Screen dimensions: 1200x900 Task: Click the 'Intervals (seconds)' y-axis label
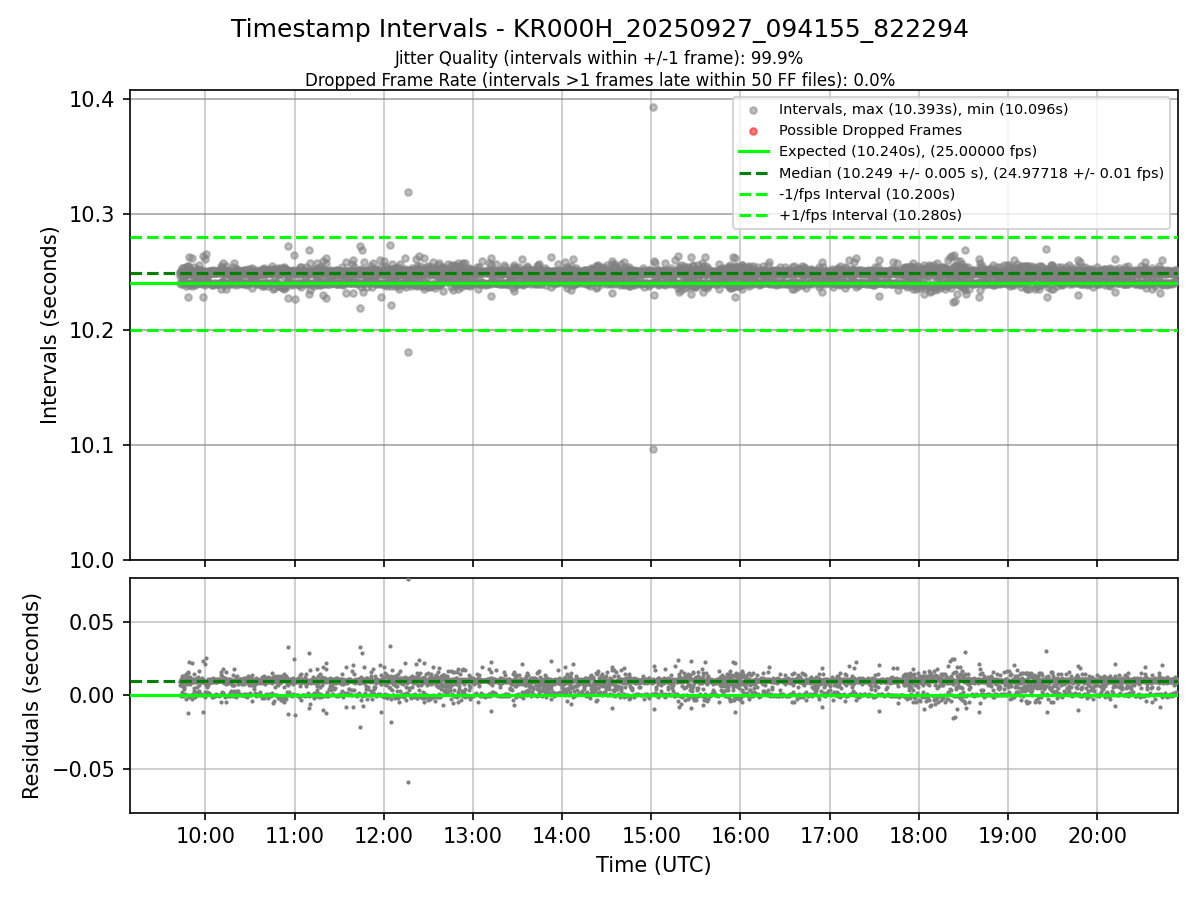(50, 325)
